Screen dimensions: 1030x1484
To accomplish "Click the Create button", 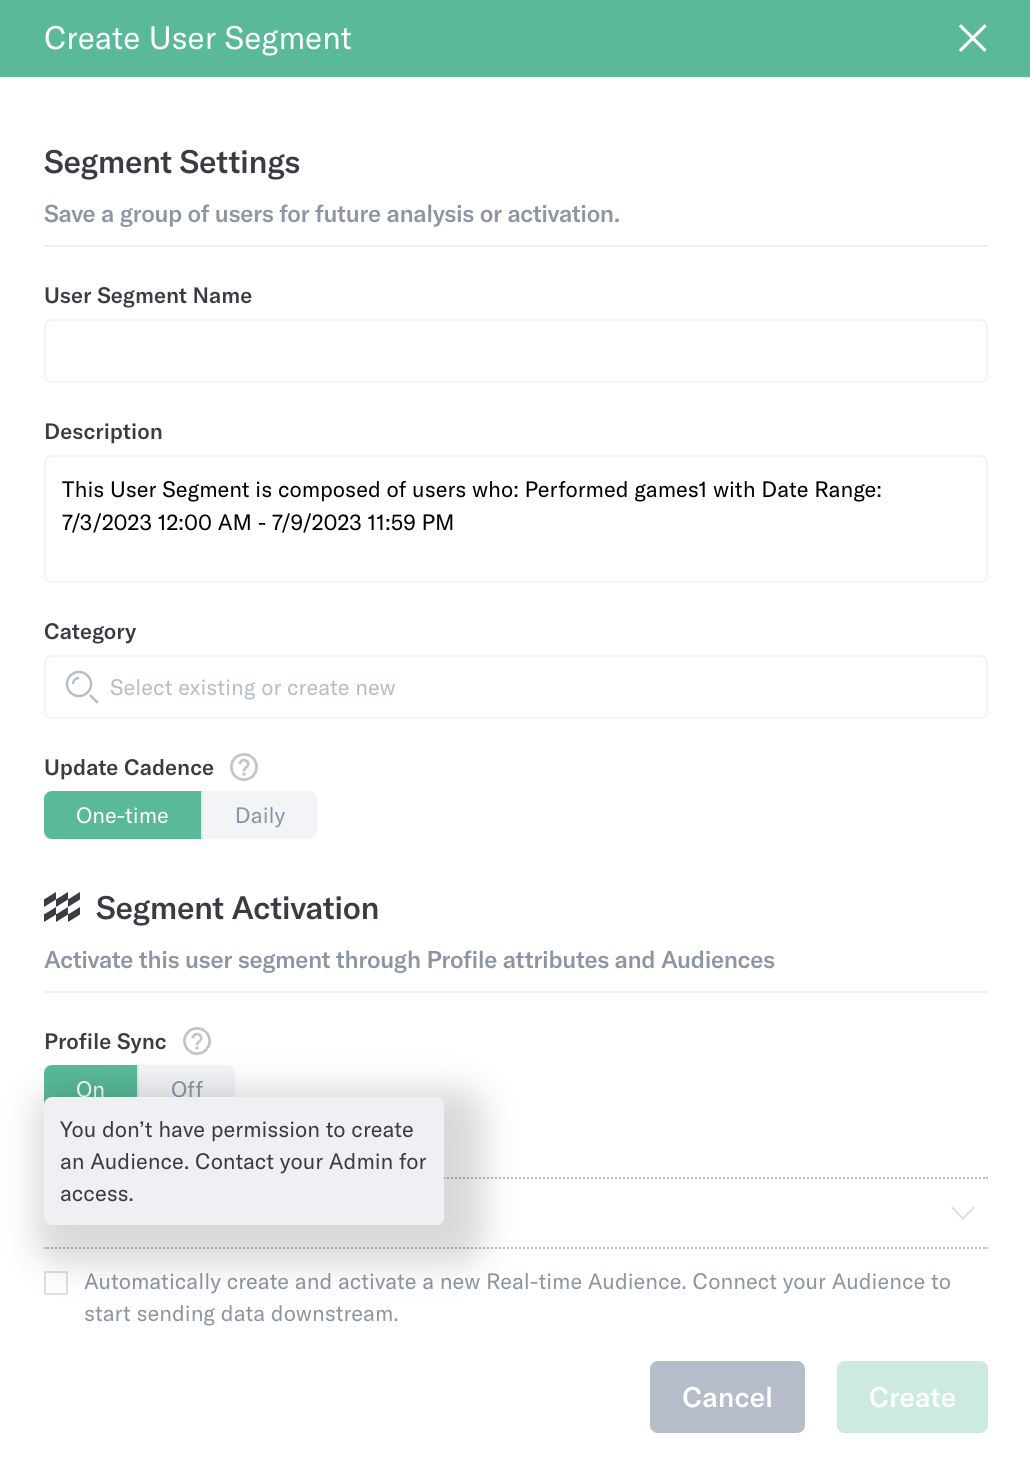I will (x=912, y=1397).
